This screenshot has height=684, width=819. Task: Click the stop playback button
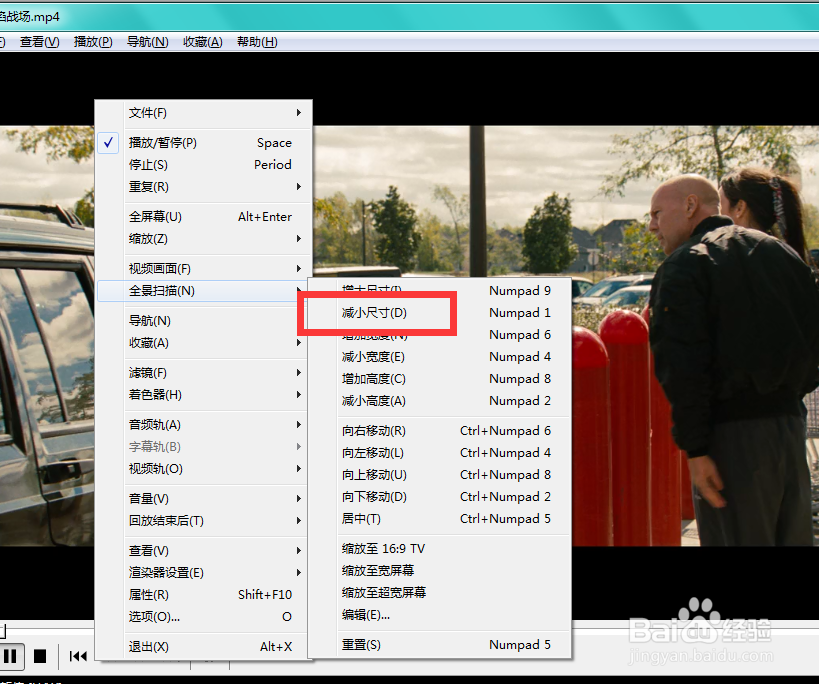(x=40, y=656)
